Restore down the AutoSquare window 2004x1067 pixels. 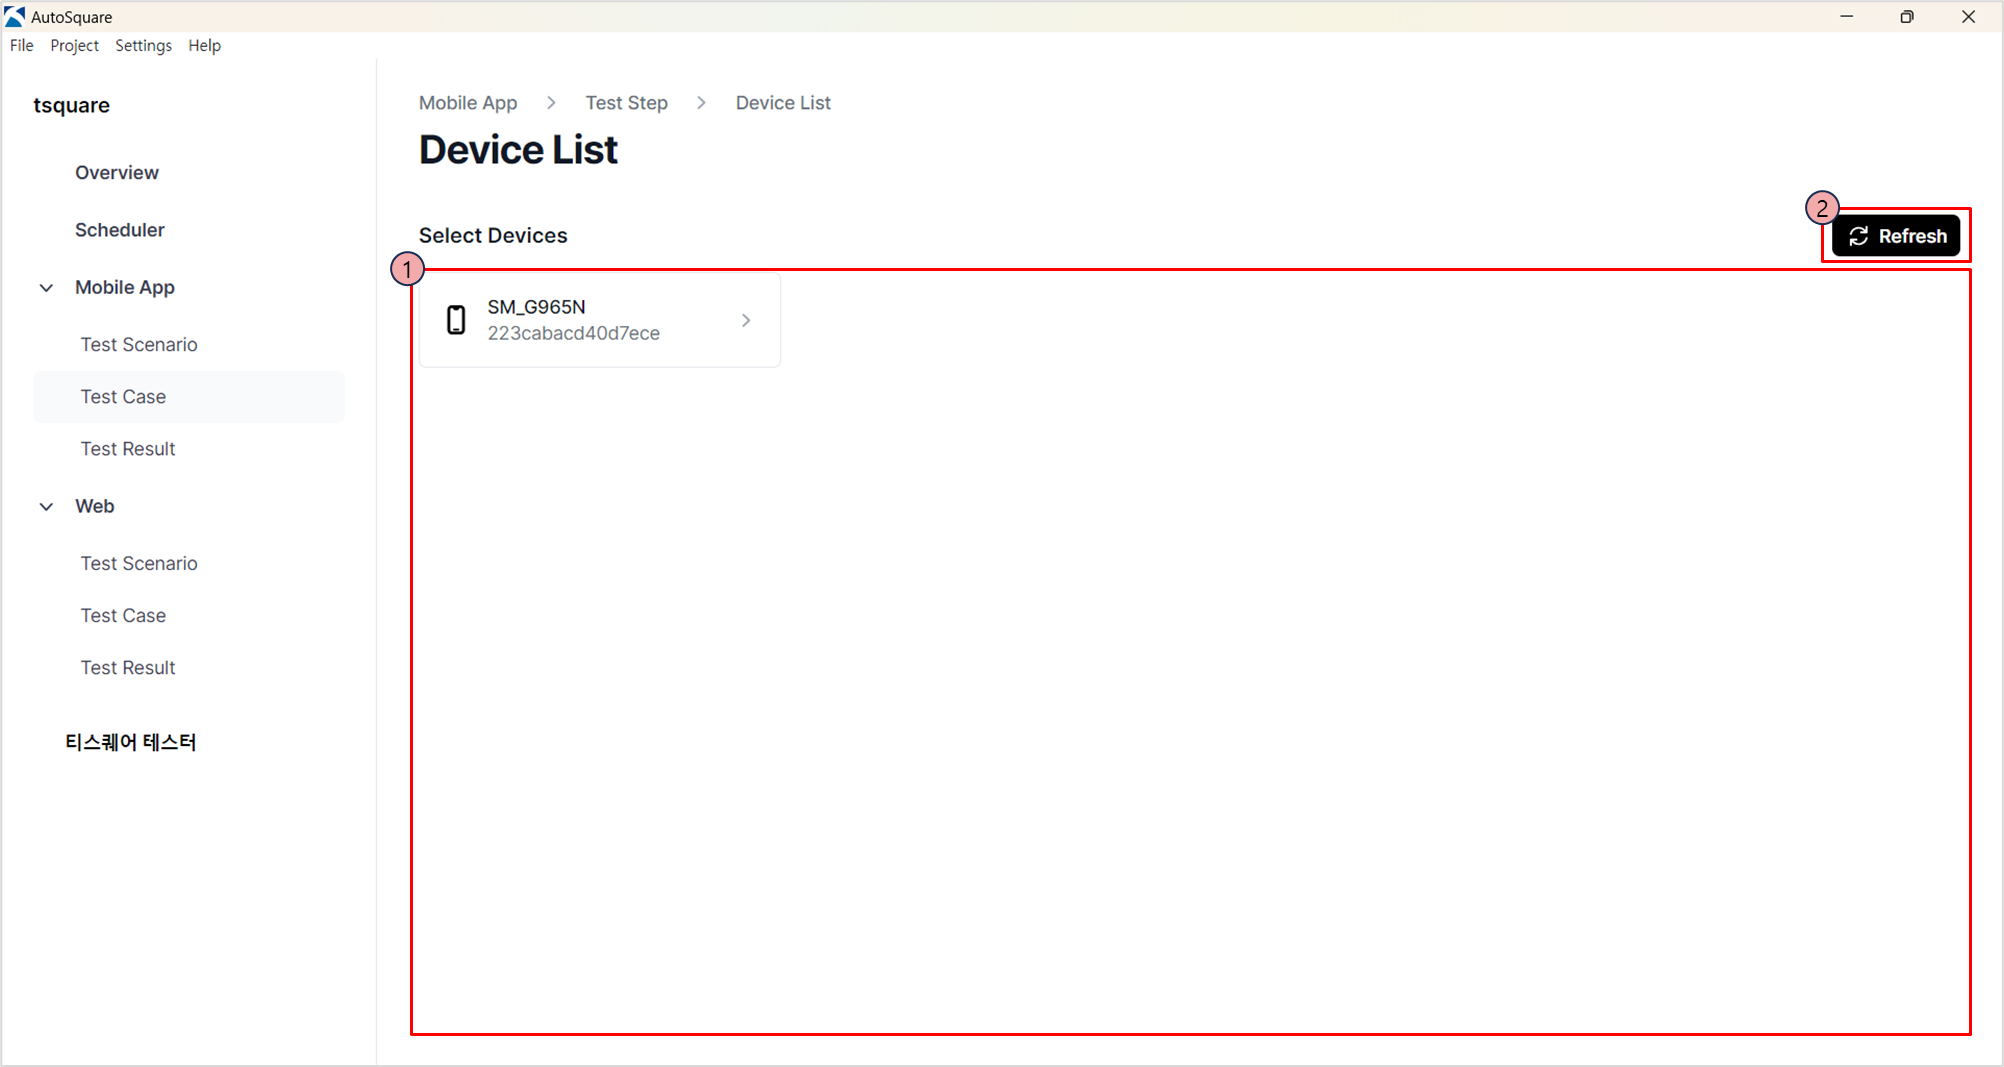point(1907,16)
